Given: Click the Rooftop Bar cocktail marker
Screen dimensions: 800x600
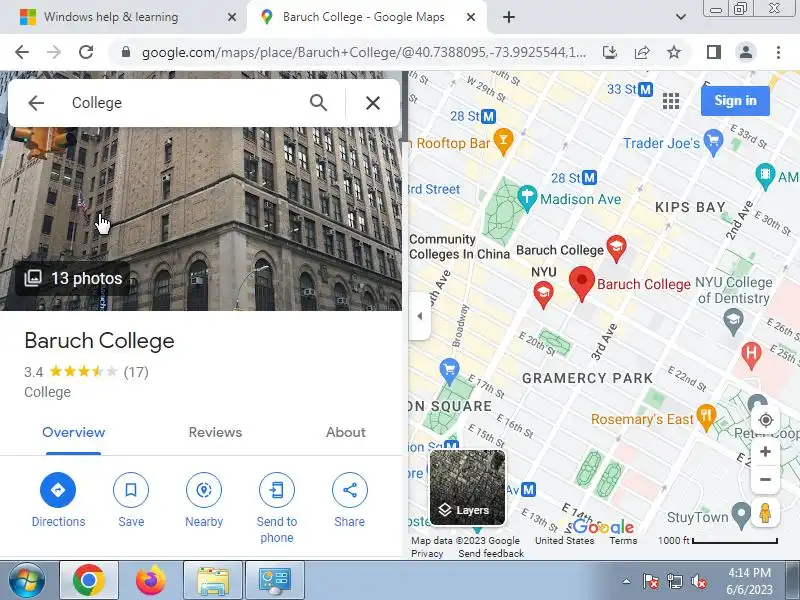Looking at the screenshot, I should pos(503,142).
